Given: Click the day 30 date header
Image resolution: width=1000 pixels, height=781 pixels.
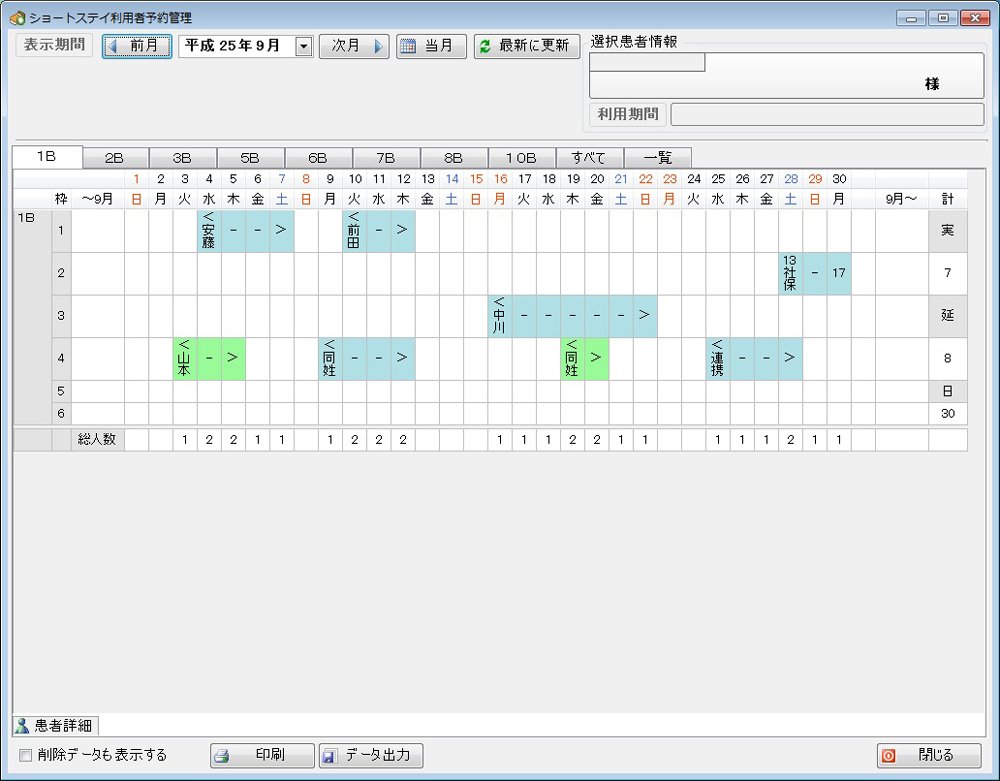Looking at the screenshot, I should click(x=839, y=179).
